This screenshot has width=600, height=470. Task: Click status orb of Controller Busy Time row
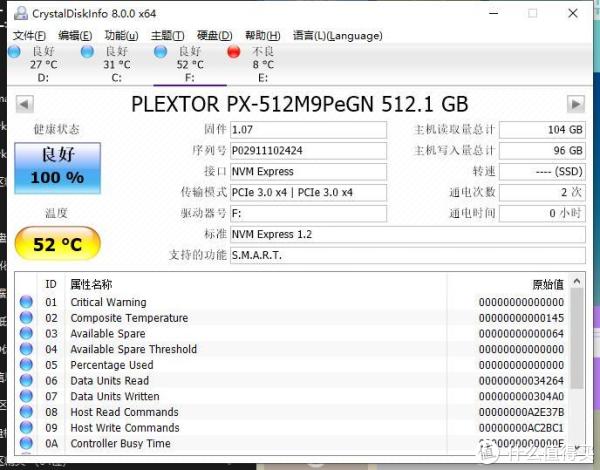pos(26,443)
